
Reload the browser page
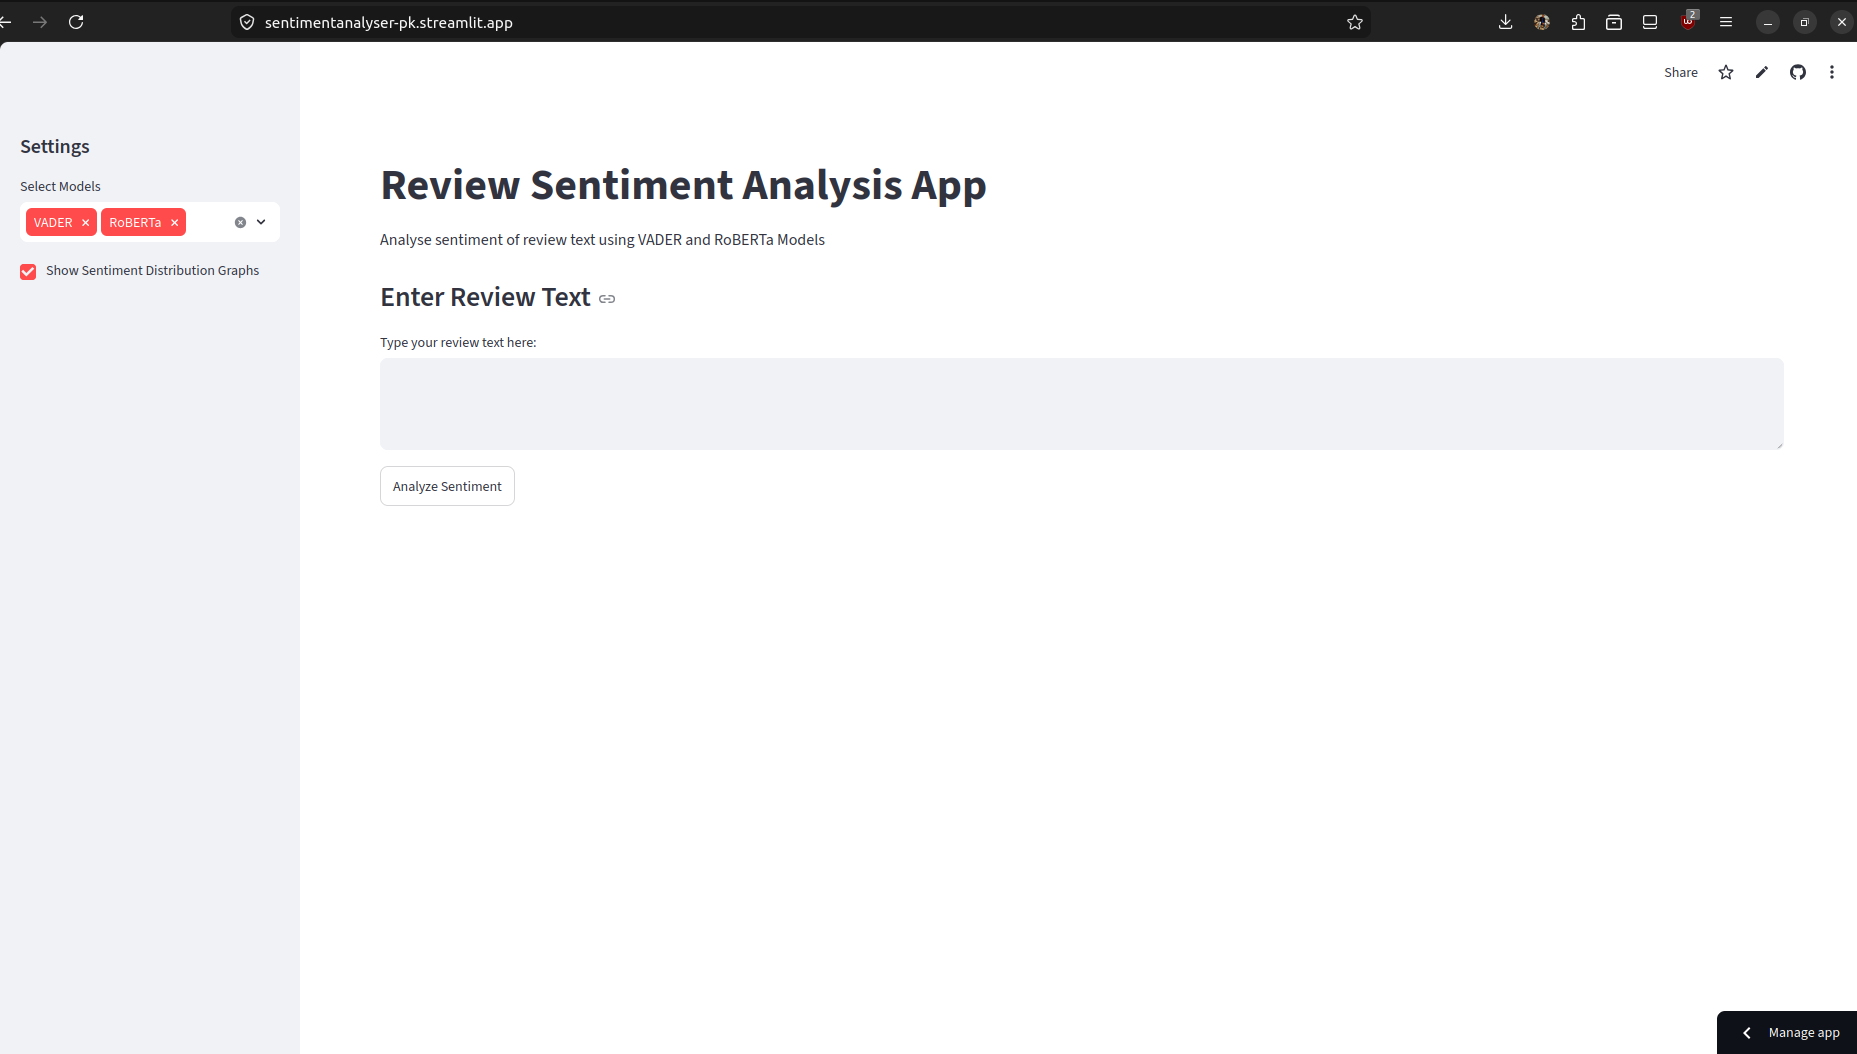76,22
